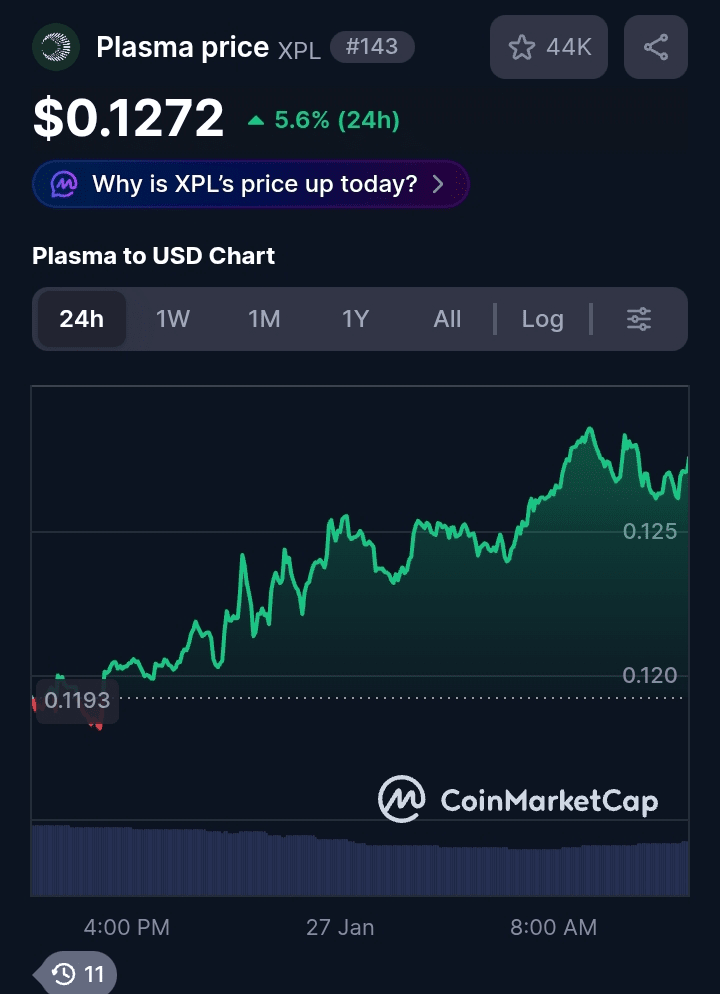Open the share icon button

tap(655, 47)
